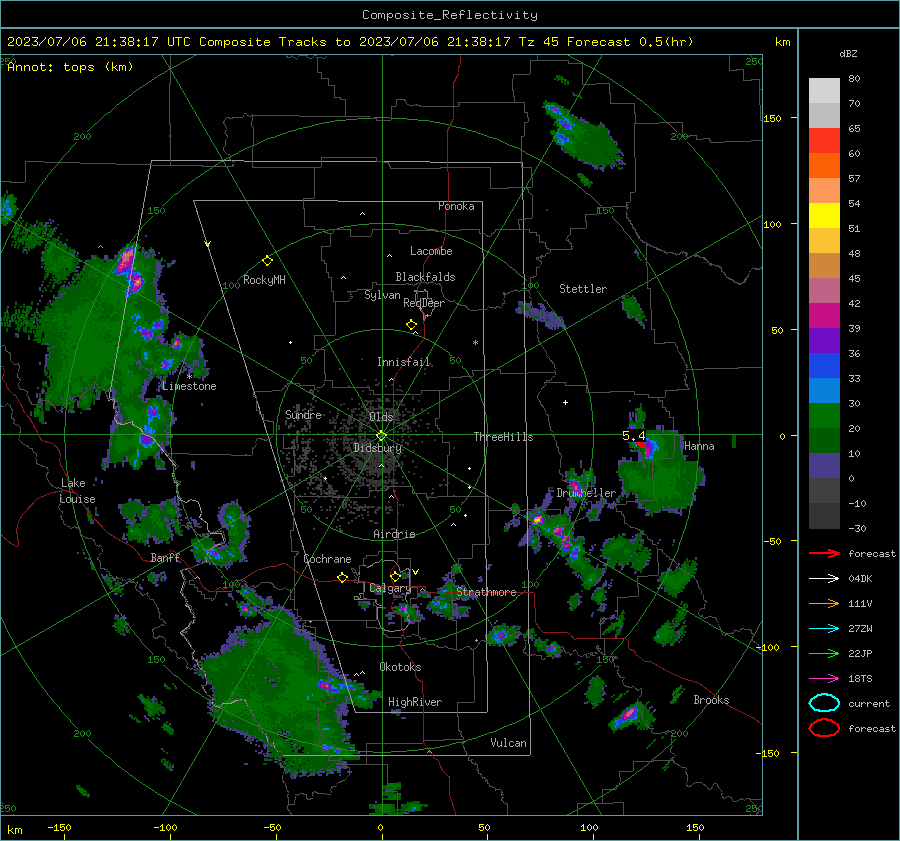Click the yellow diamond marker below Cochrane
This screenshot has height=841, width=900.
pos(343,578)
